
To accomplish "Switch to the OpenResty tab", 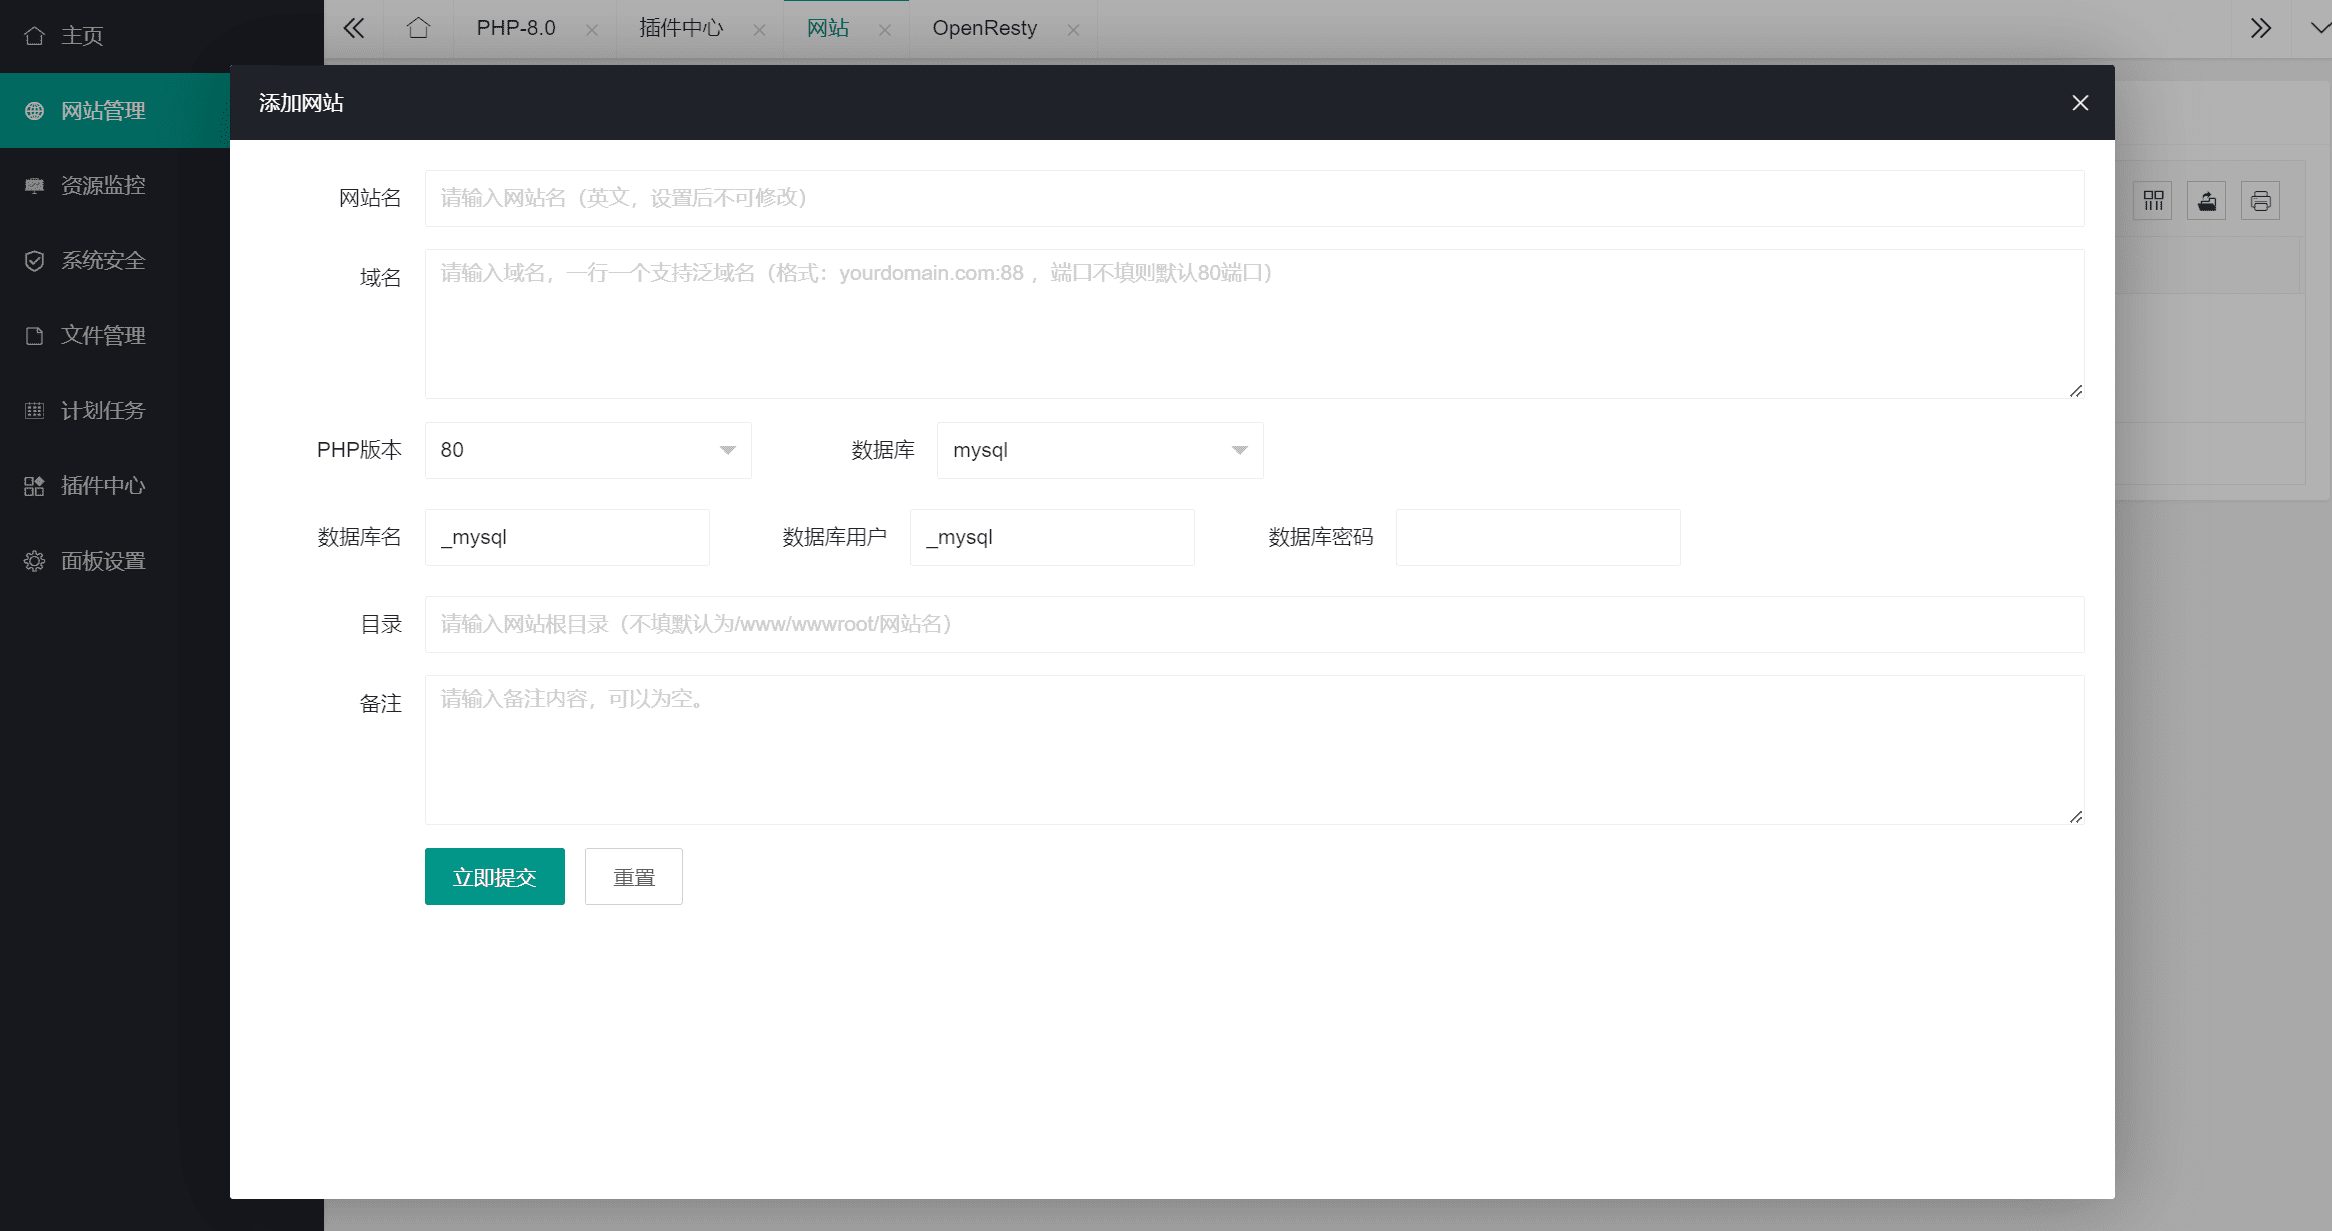I will click(x=985, y=28).
